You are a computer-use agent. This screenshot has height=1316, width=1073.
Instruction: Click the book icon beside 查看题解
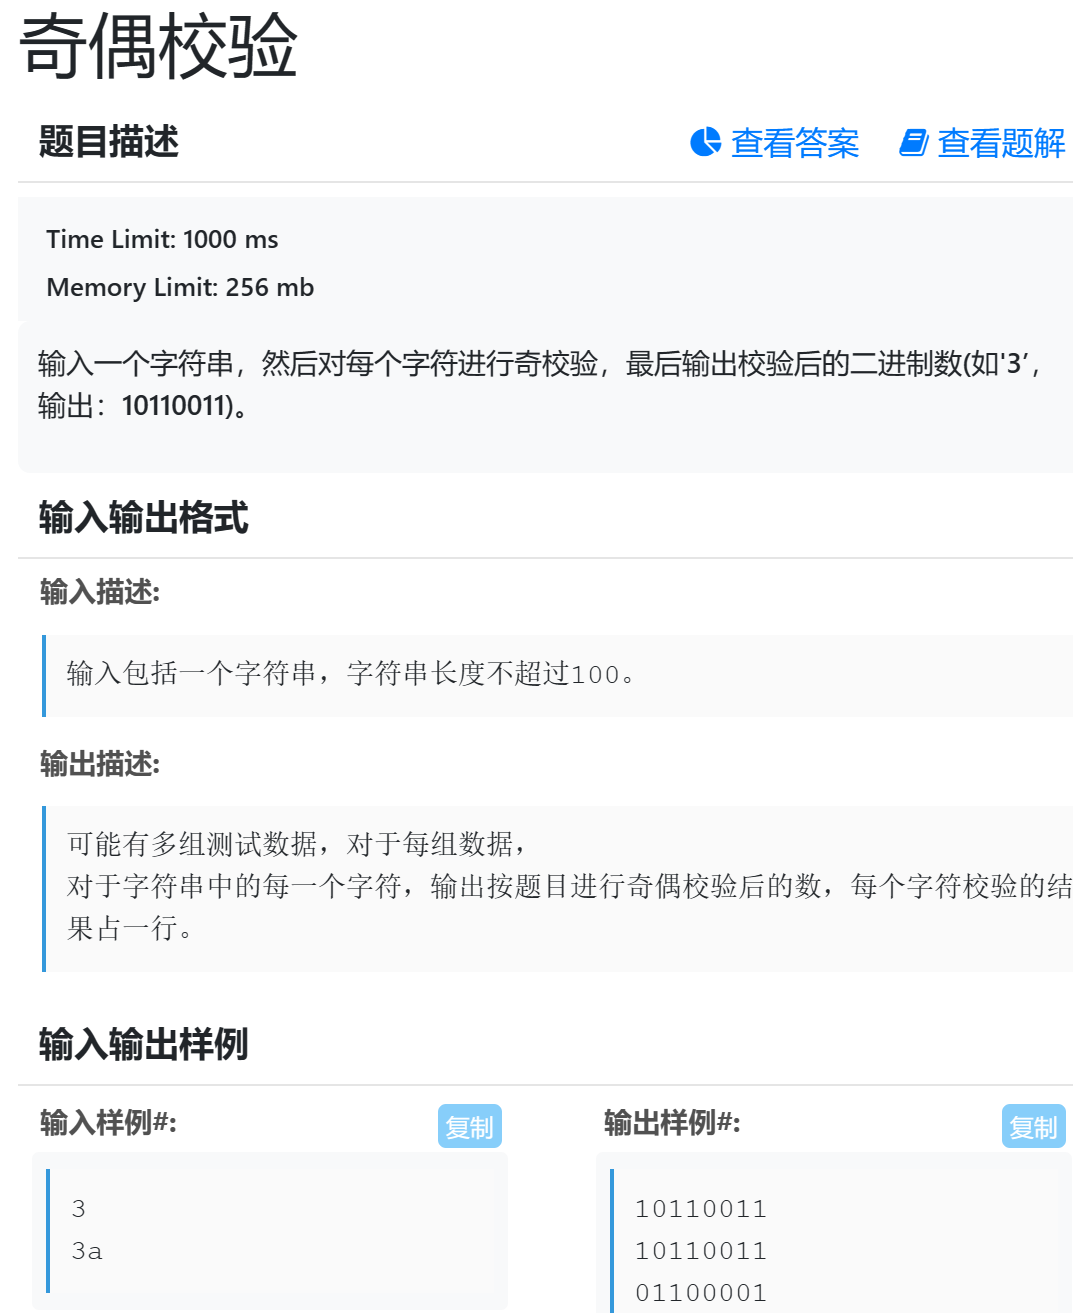click(913, 142)
